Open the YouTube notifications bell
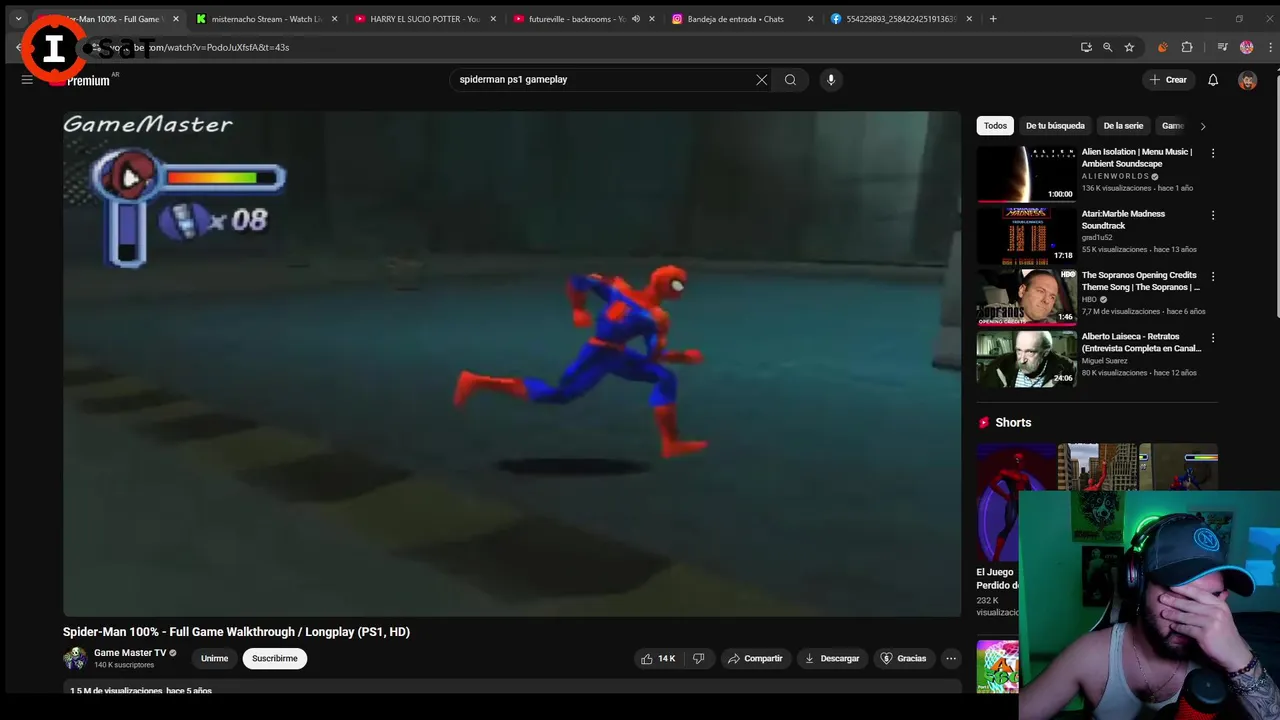The image size is (1280, 720). tap(1213, 80)
